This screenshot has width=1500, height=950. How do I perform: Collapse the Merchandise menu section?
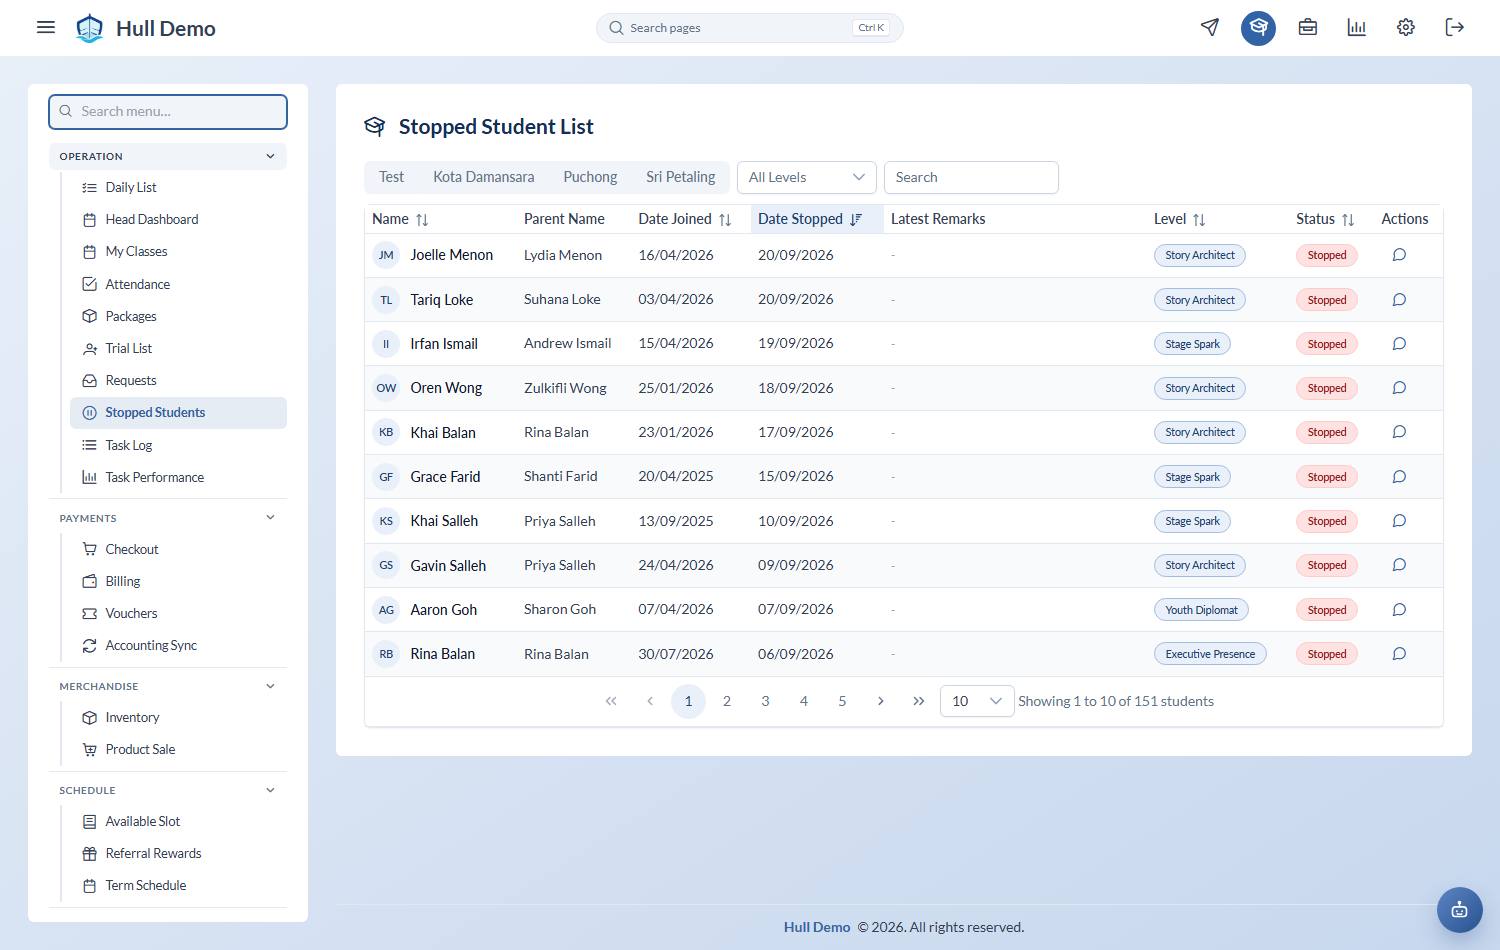[x=168, y=686]
